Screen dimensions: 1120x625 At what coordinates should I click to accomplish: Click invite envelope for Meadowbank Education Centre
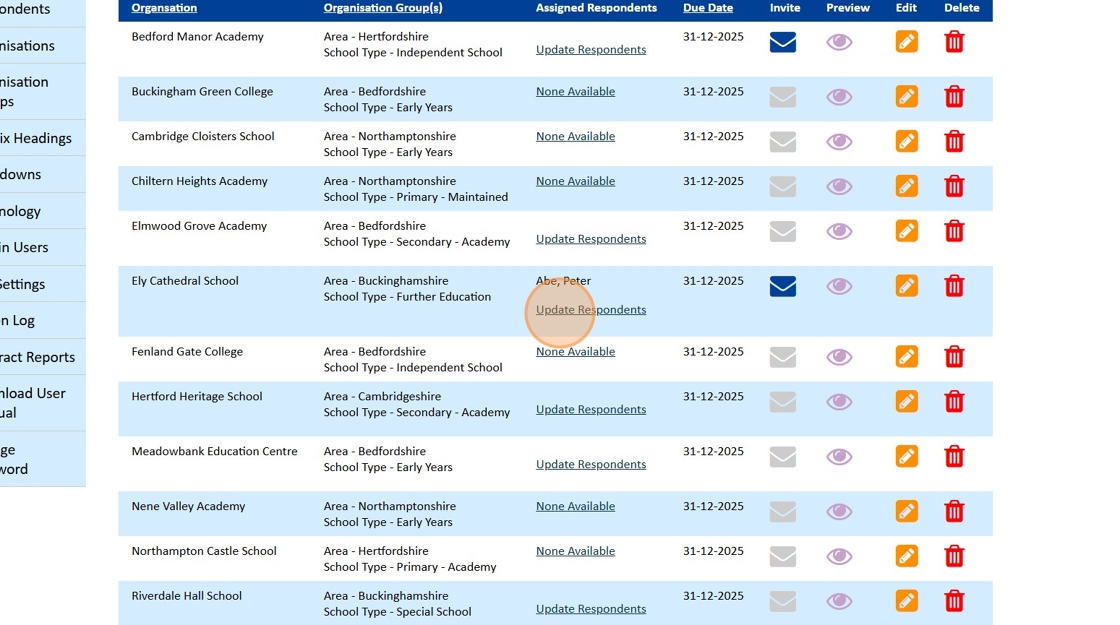point(783,457)
